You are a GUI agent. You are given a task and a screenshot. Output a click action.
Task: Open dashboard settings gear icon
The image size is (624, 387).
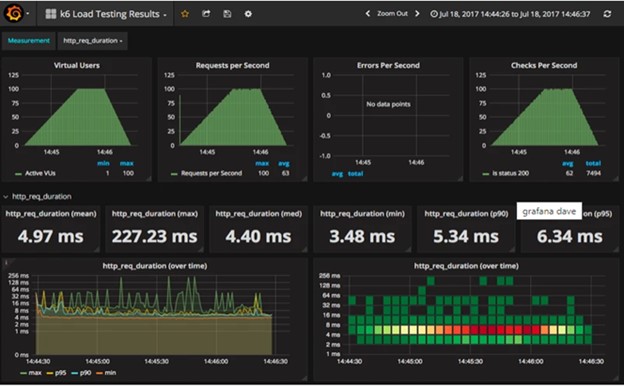[248, 14]
